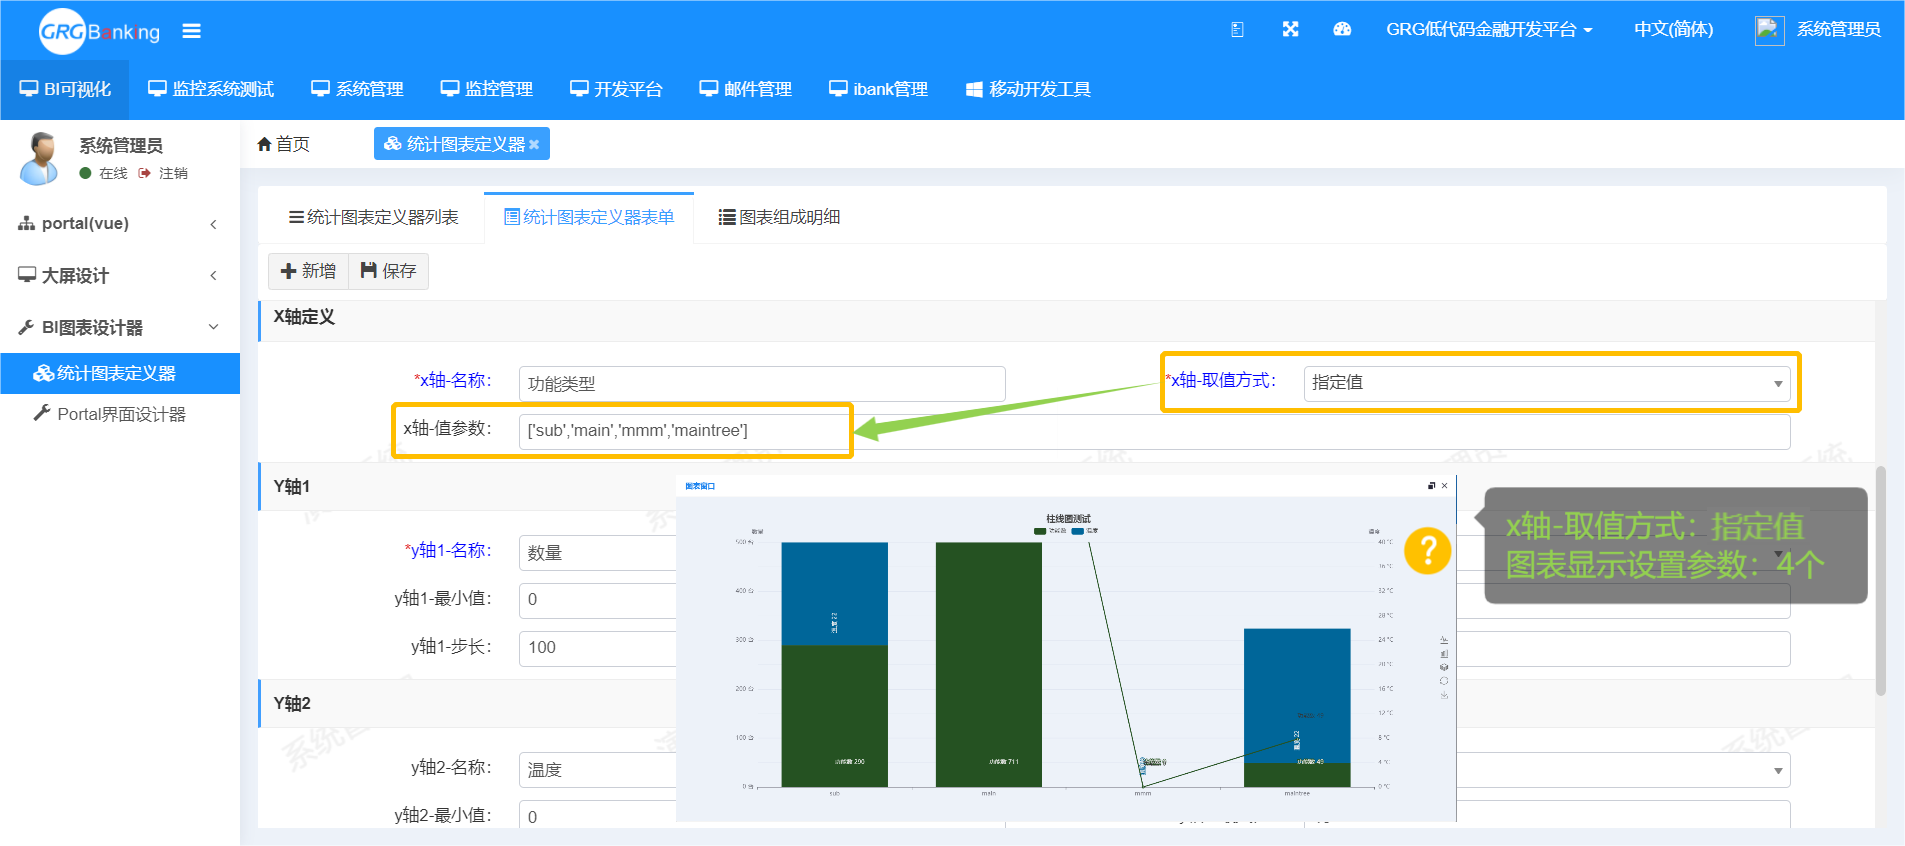This screenshot has width=1905, height=846.
Task: Restore the chart popup window size
Action: point(1431,486)
